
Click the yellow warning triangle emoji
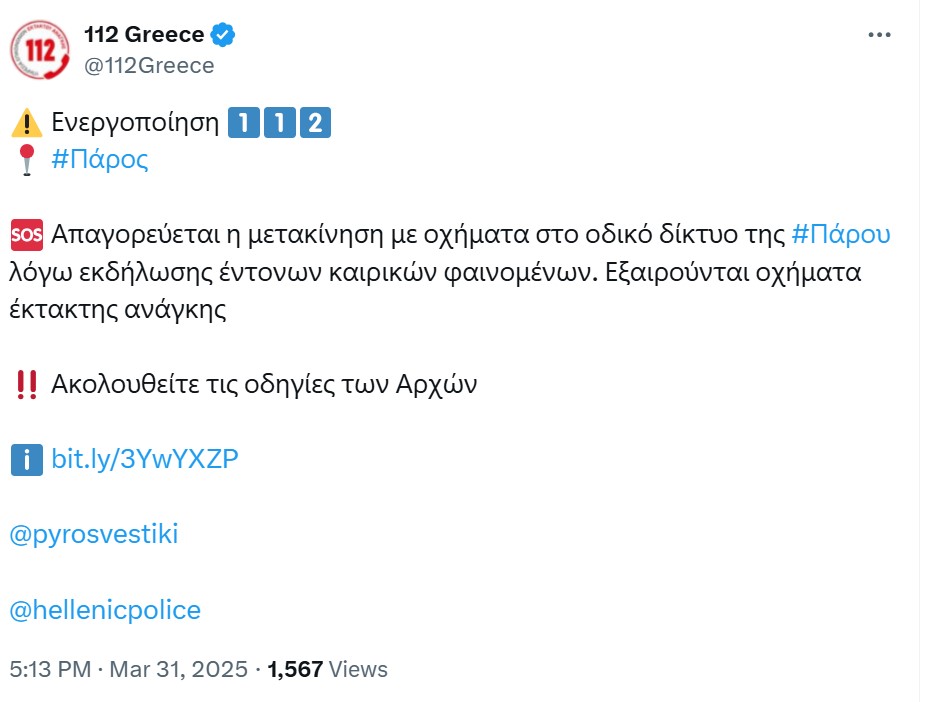(27, 123)
